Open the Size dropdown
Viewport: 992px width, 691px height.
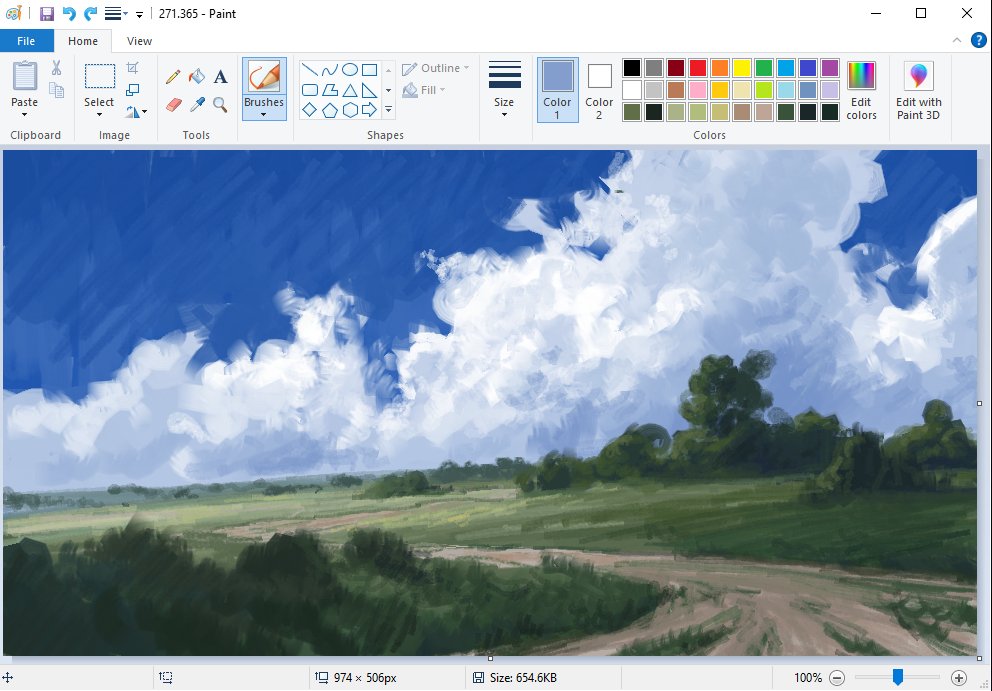point(504,90)
